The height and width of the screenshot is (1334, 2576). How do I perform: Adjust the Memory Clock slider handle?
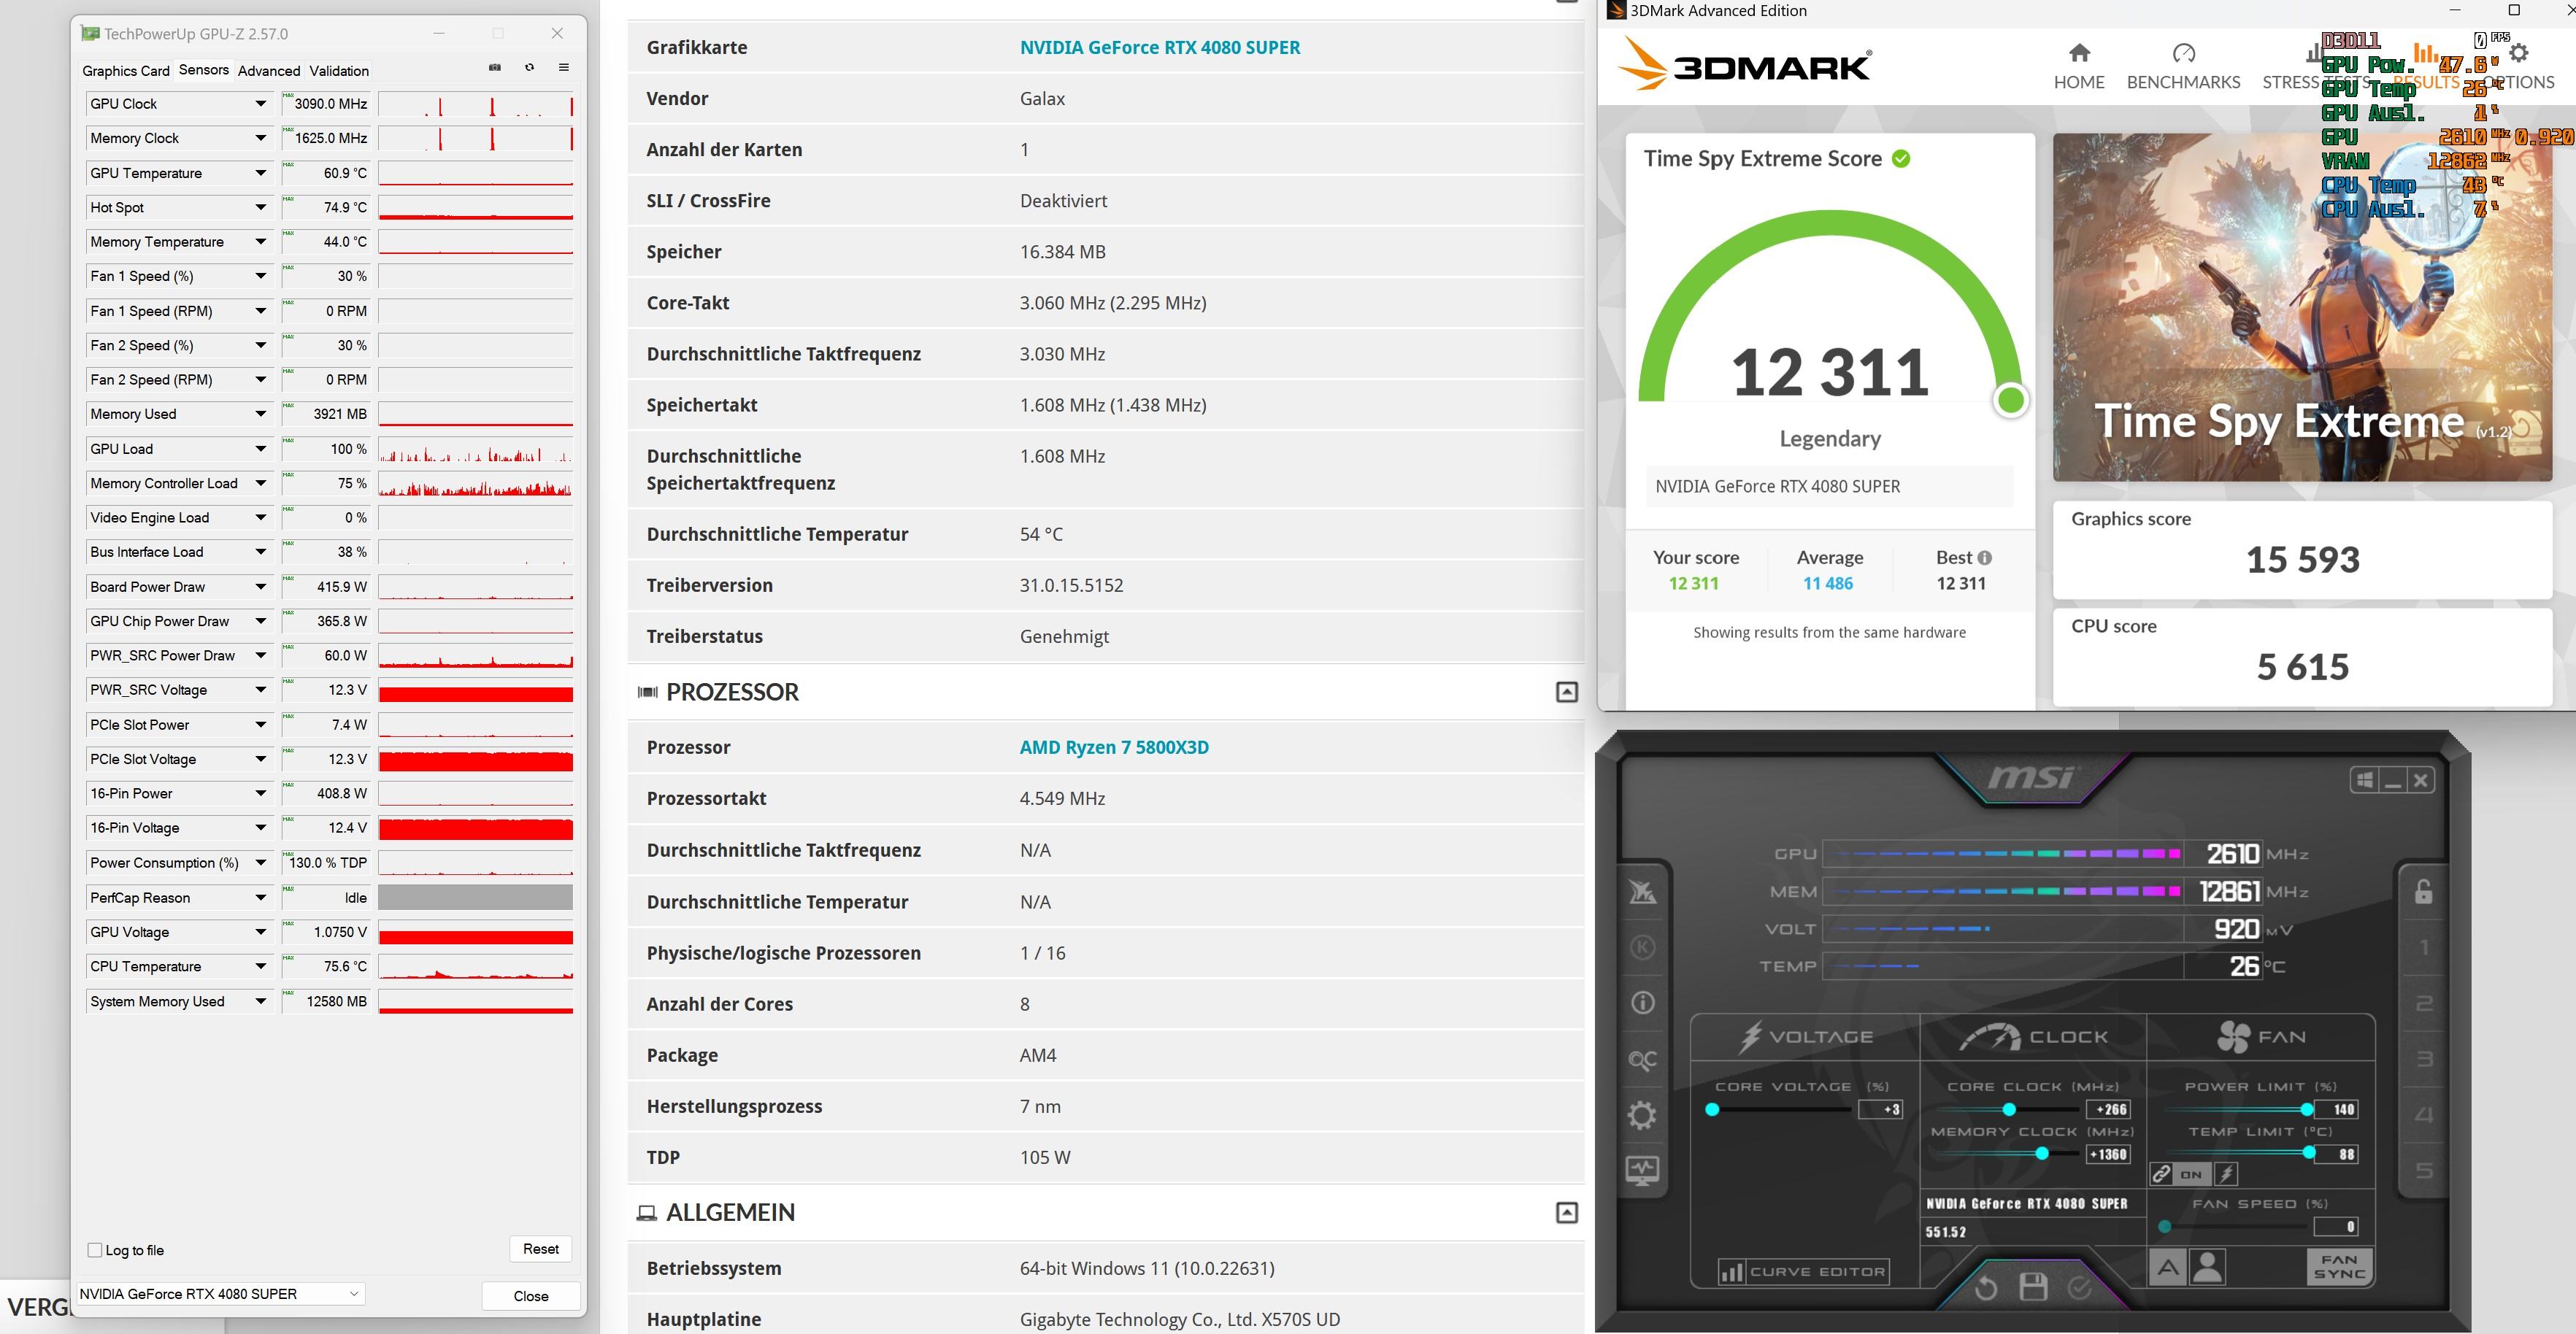point(2042,1154)
